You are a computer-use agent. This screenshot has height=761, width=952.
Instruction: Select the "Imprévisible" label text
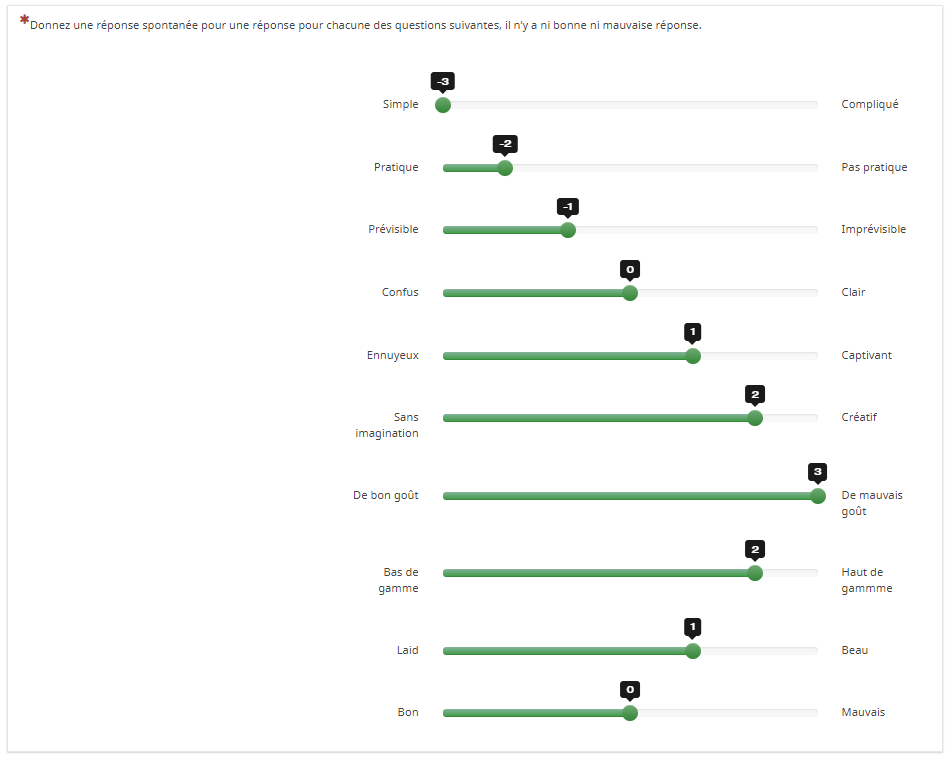(874, 229)
